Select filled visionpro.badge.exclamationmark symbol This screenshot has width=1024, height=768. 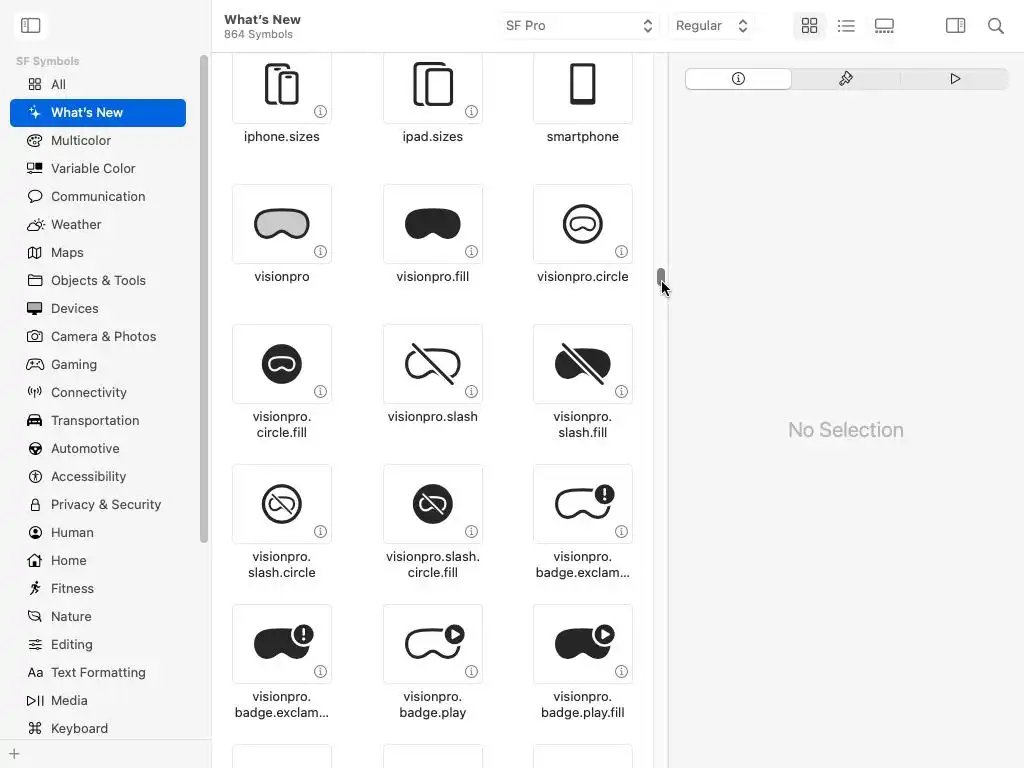[281, 644]
